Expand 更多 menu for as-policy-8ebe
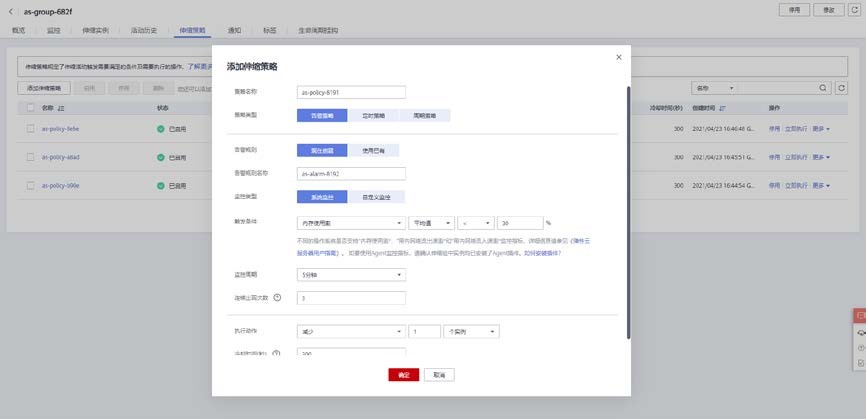Screen dimensions: 866x419 click(821, 129)
